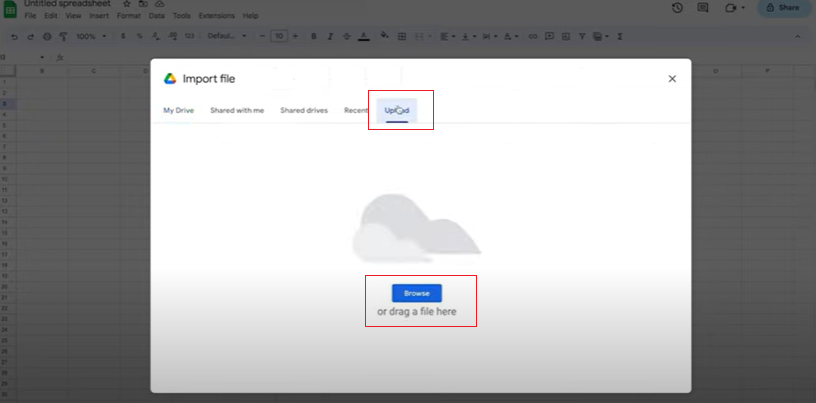Image resolution: width=816 pixels, height=403 pixels.
Task: Click the Untitled spreadsheet title
Action: pos(67,4)
